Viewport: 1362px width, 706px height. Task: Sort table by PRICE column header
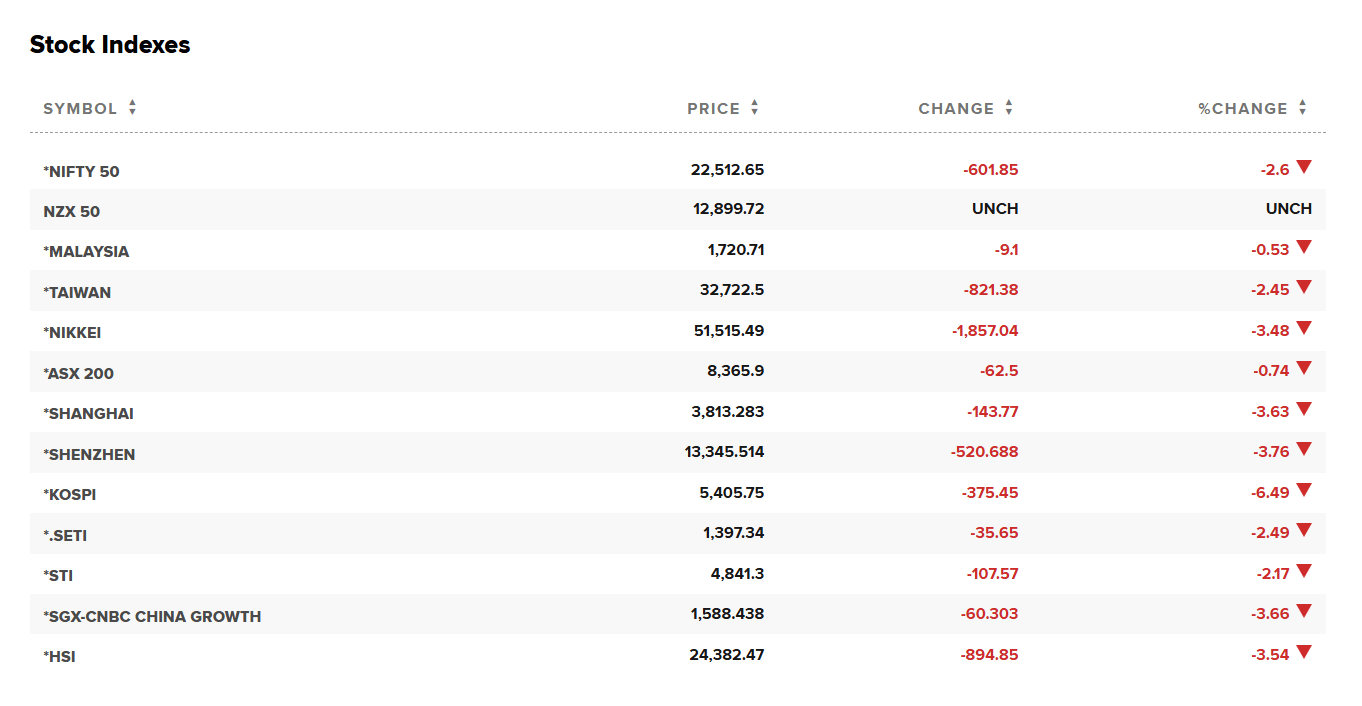[713, 109]
